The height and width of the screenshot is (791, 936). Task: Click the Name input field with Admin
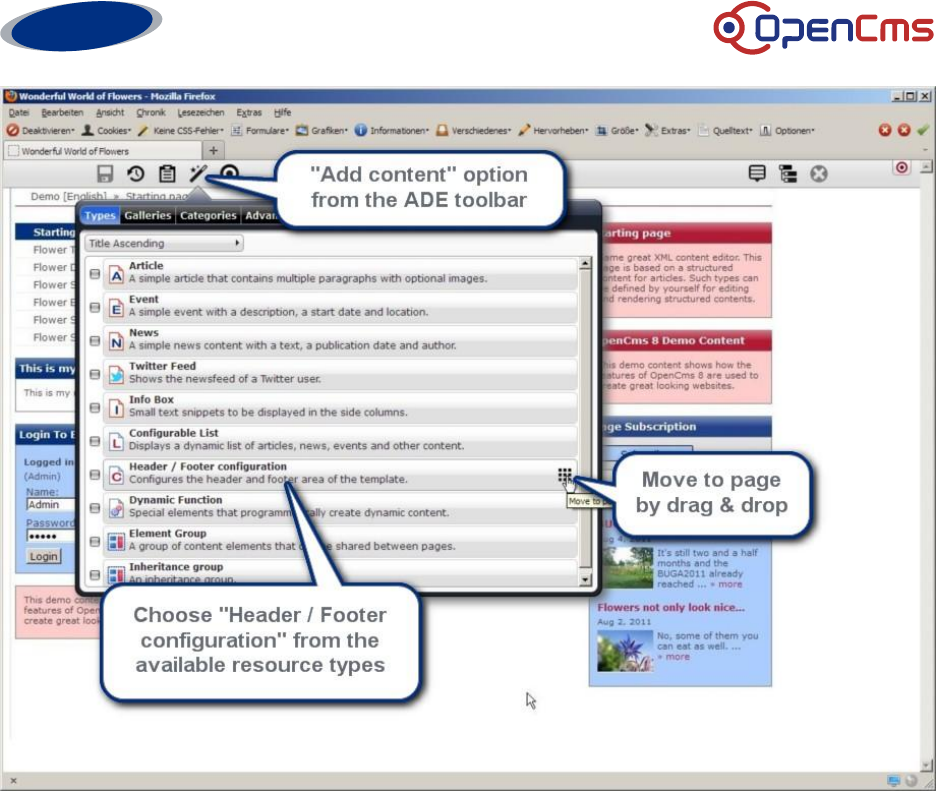coord(51,504)
